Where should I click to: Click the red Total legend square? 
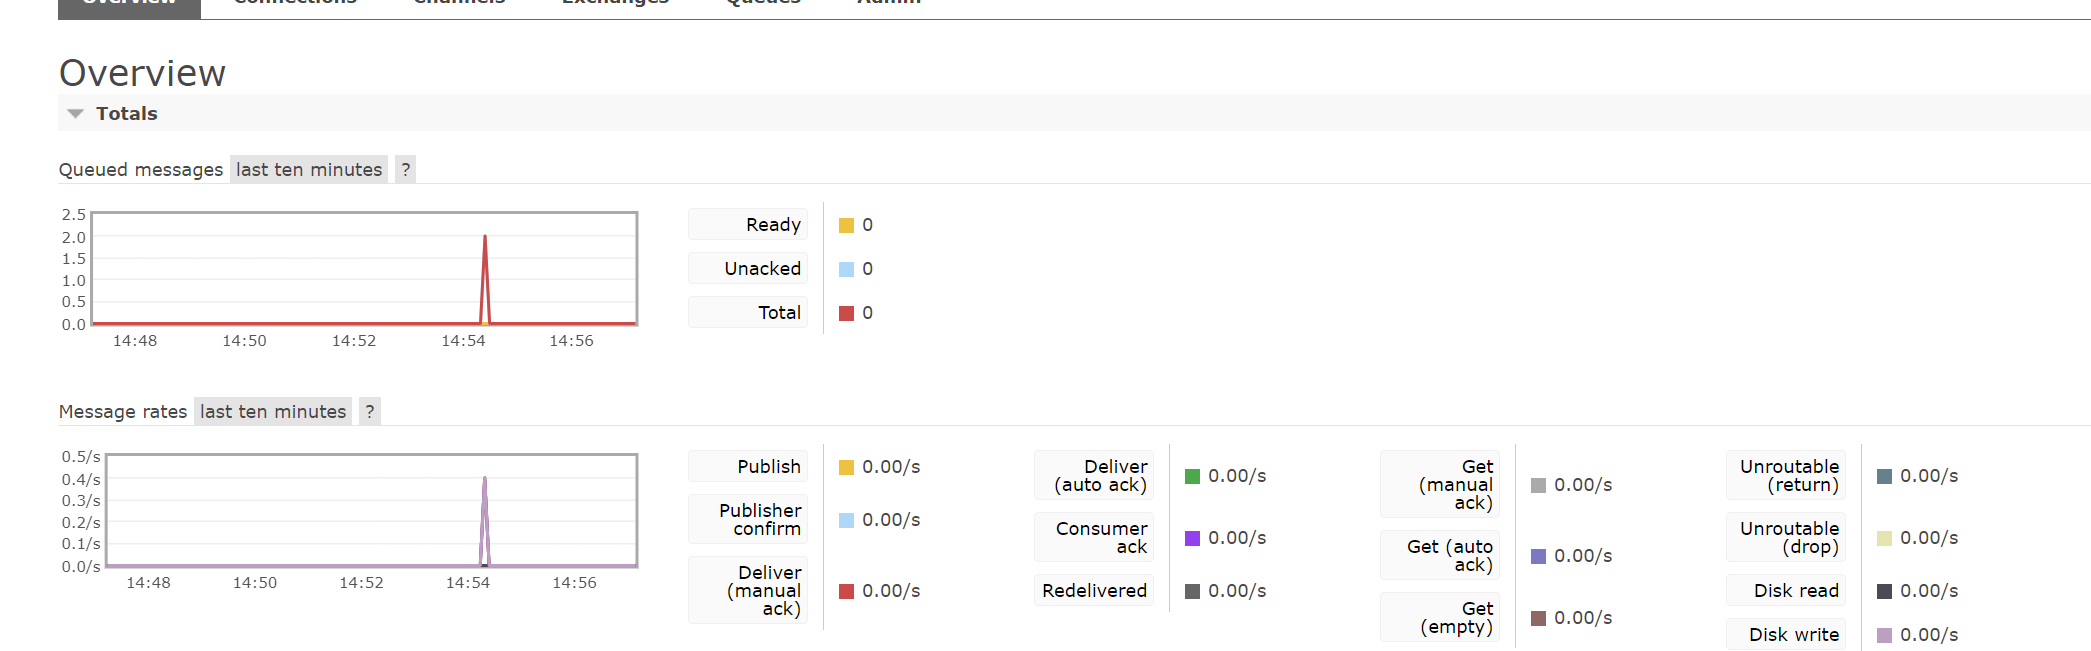click(846, 313)
